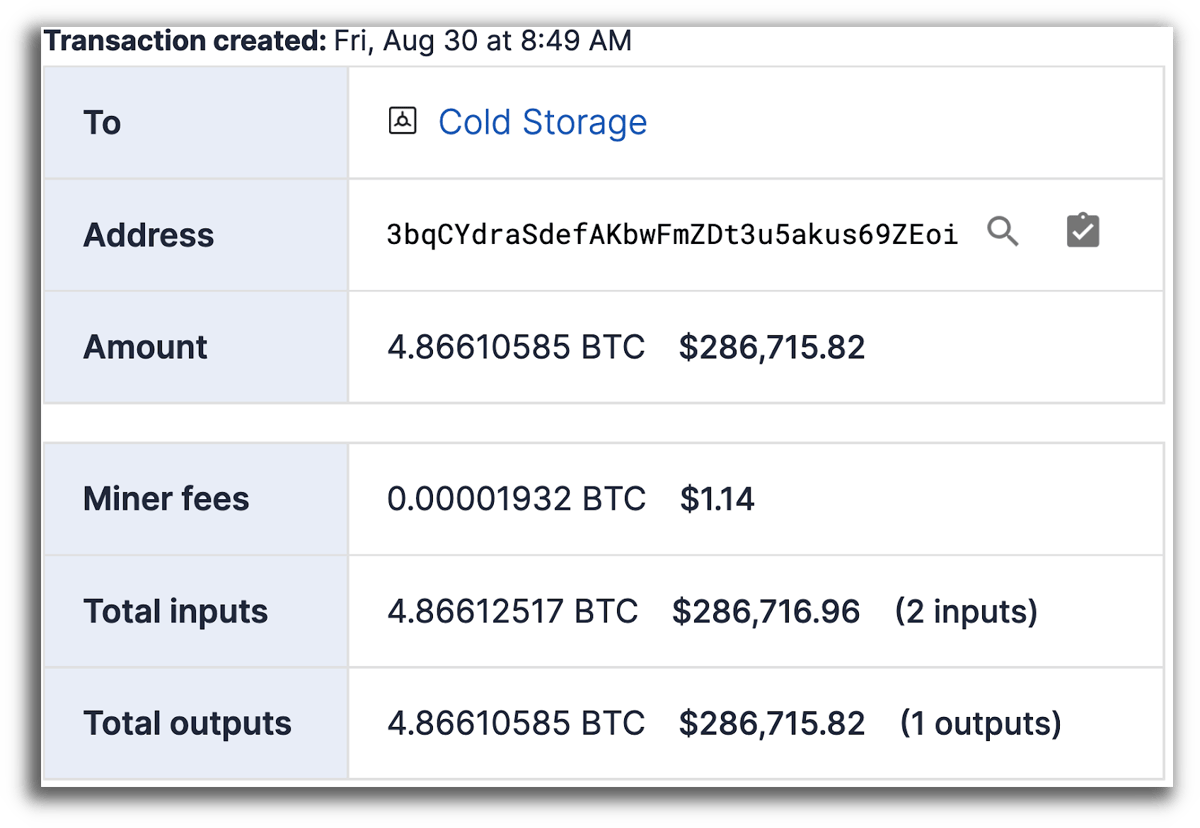This screenshot has width=1200, height=828.
Task: Click the dollar value in Total outputs row
Action: [x=772, y=723]
